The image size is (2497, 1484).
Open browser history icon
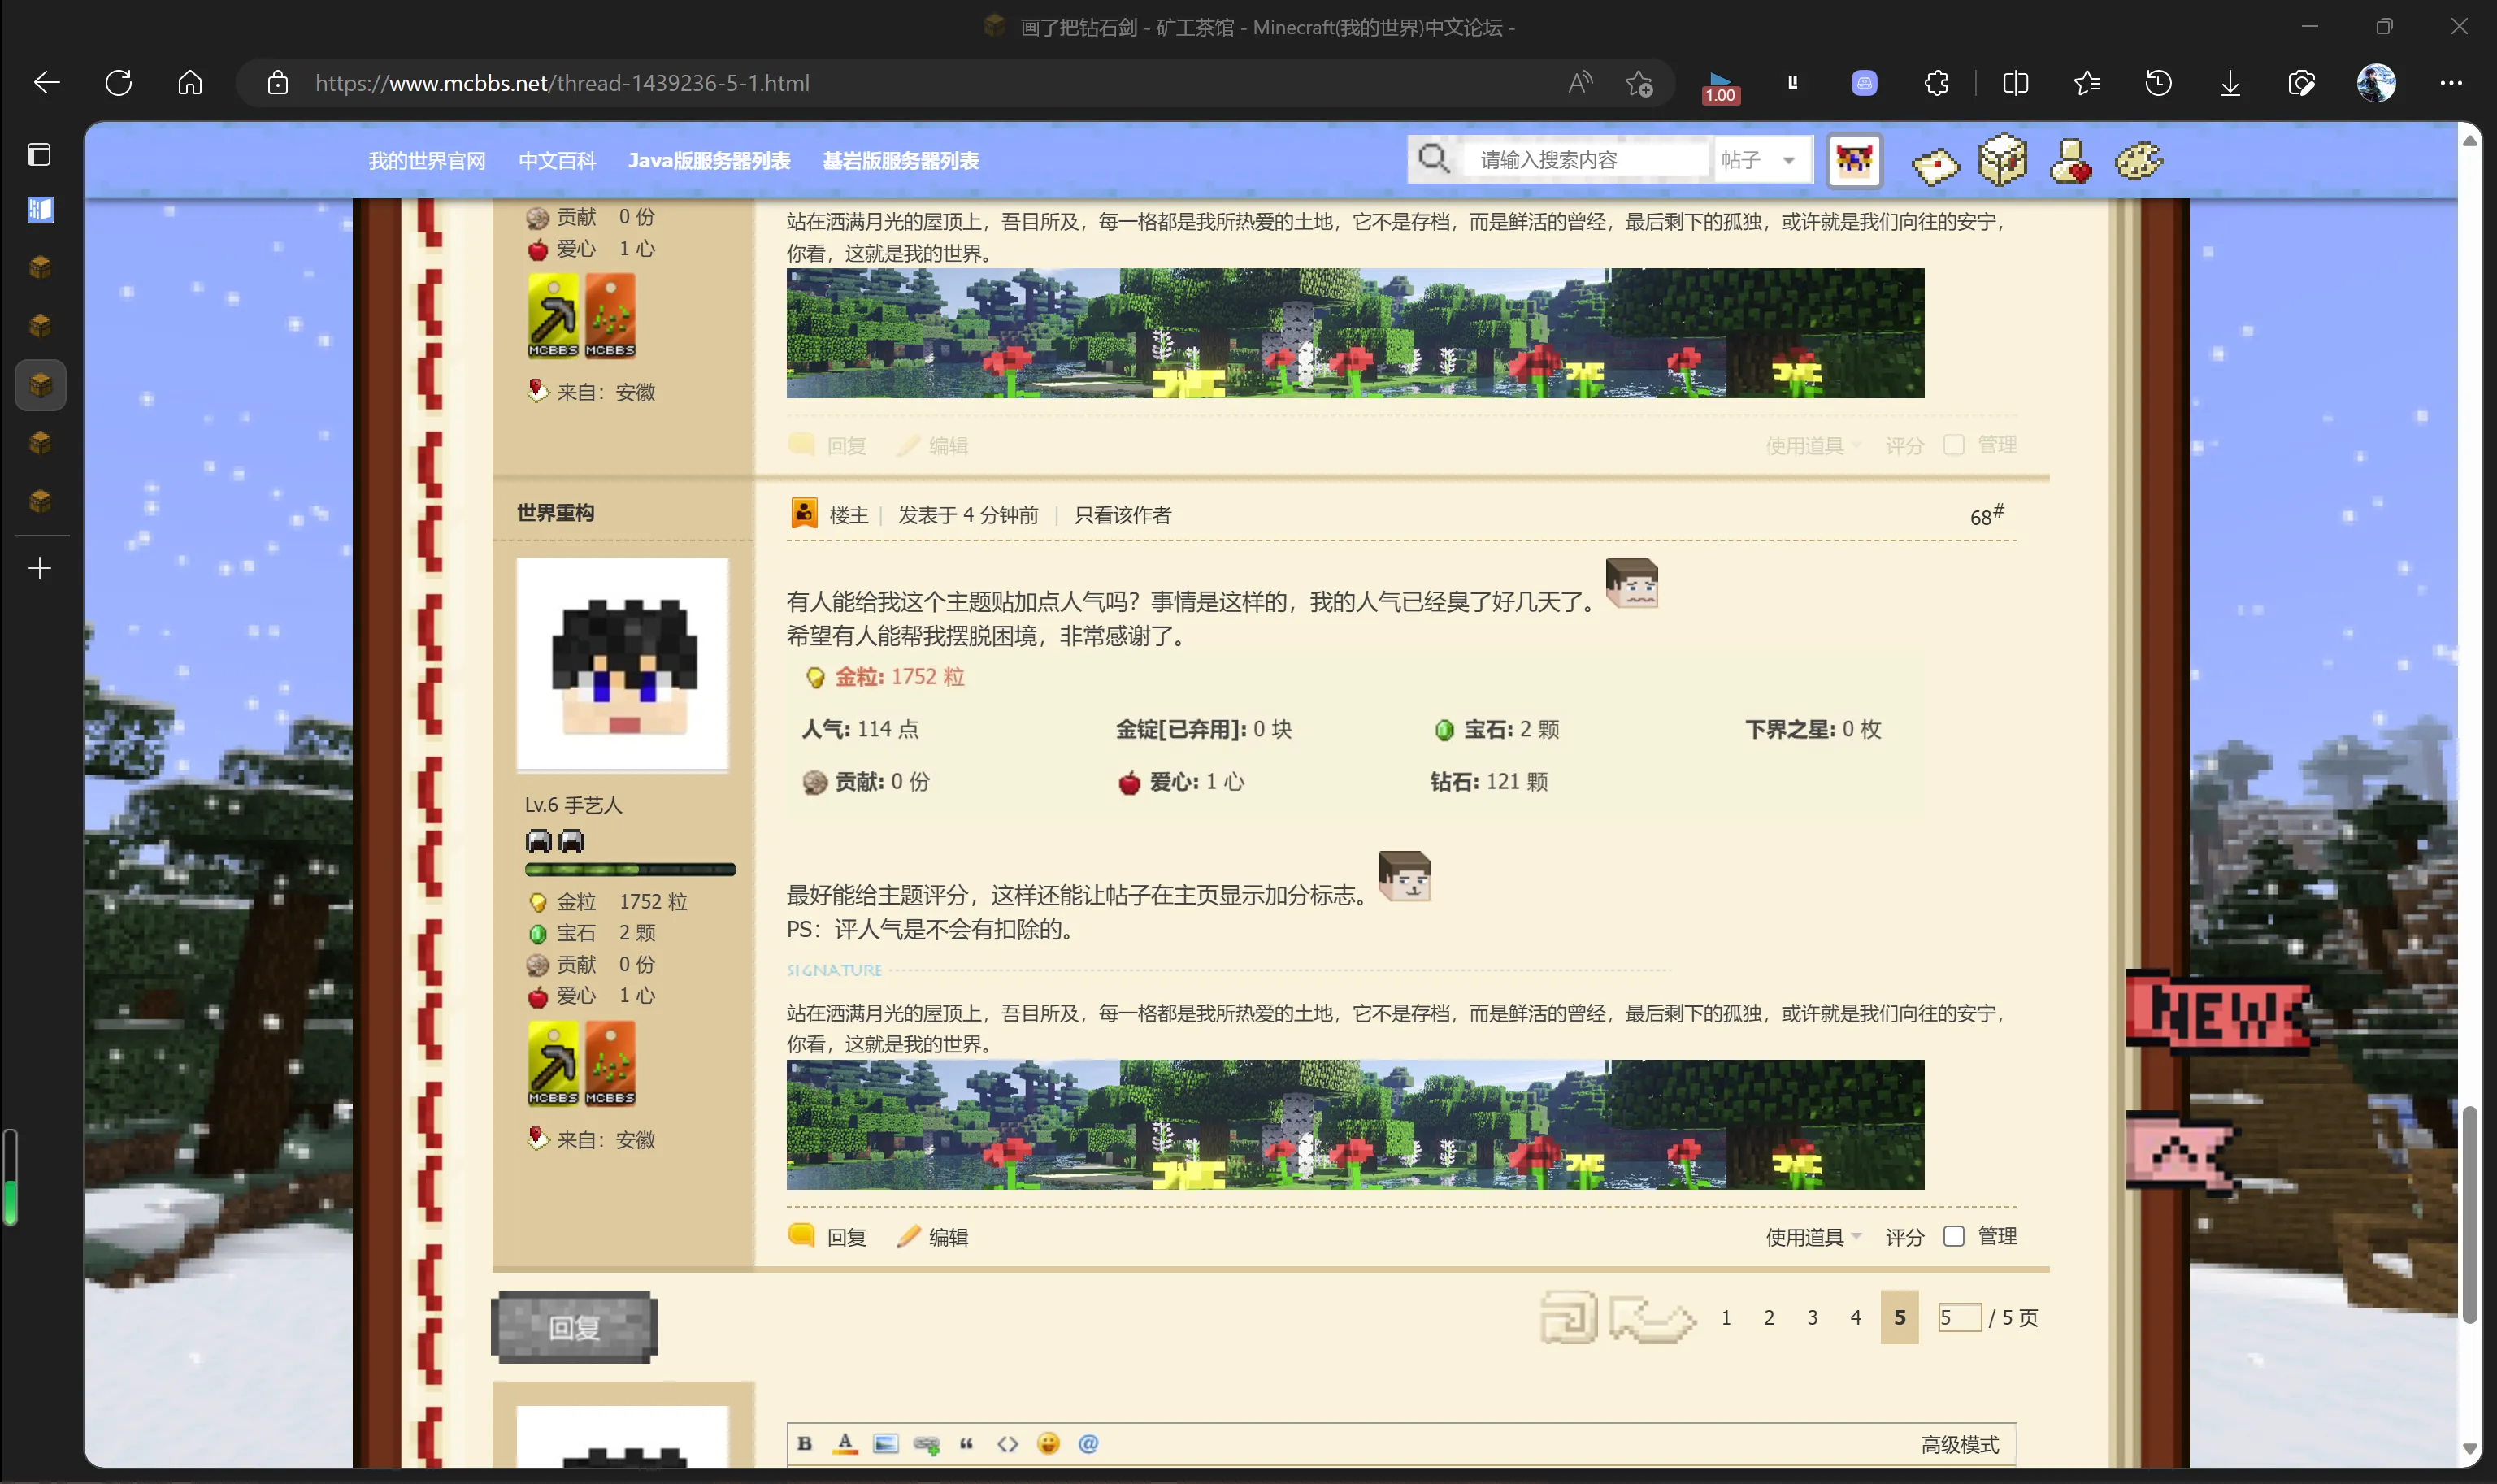pyautogui.click(x=2158, y=83)
